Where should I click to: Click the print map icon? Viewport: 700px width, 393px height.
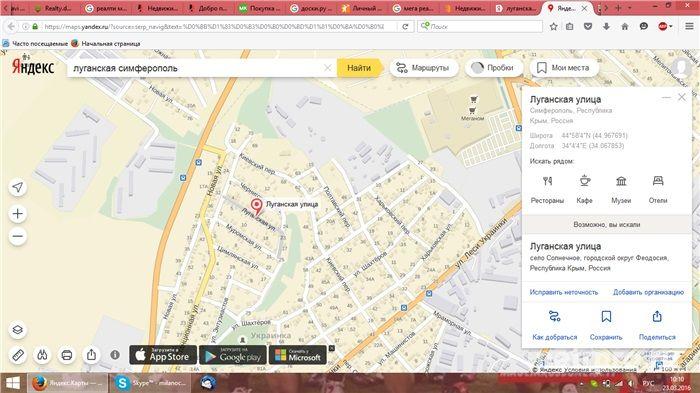67,355
